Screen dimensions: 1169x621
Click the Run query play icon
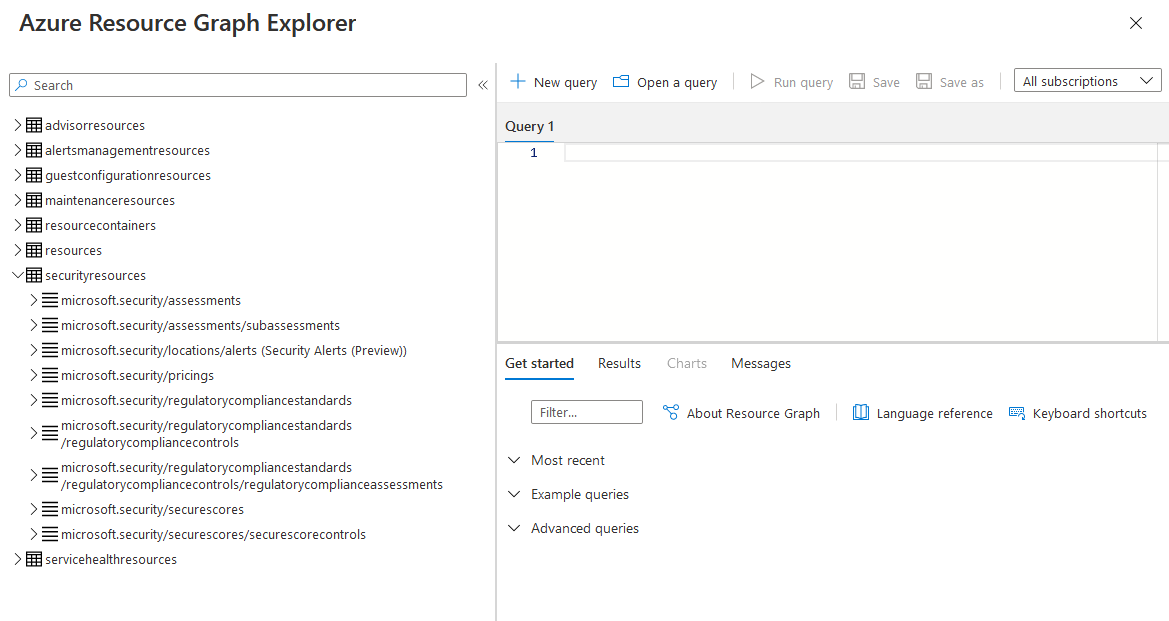click(x=758, y=81)
